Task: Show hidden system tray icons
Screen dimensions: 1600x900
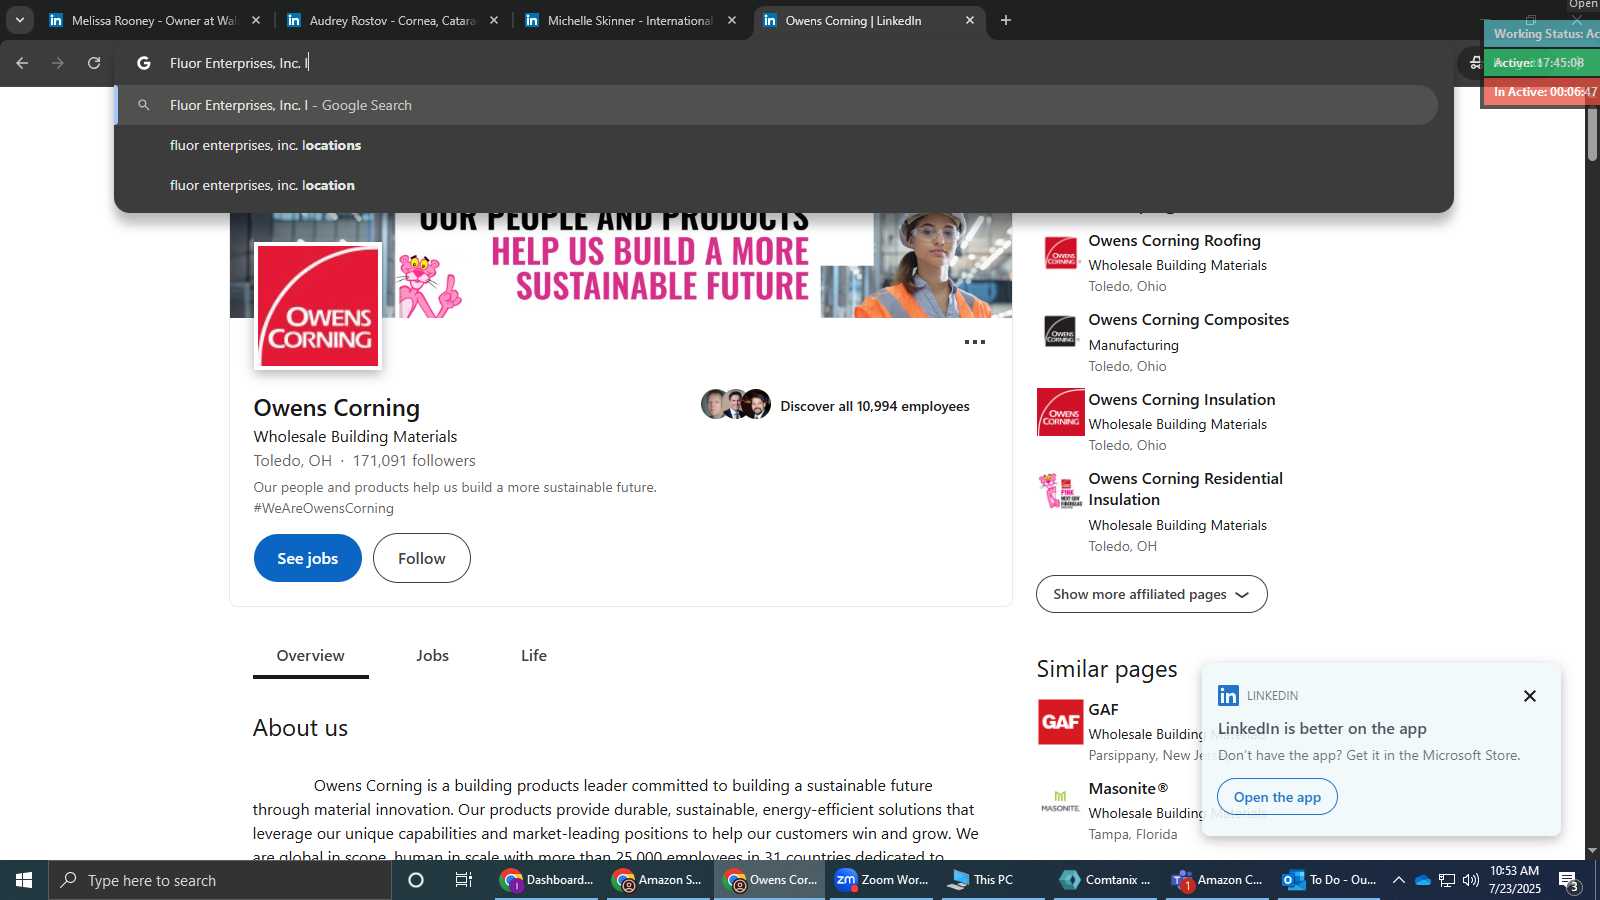Action: click(1398, 880)
